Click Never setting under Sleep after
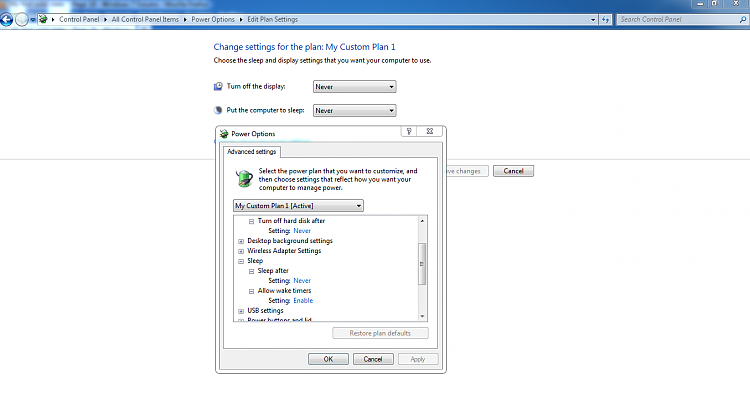 coord(302,280)
